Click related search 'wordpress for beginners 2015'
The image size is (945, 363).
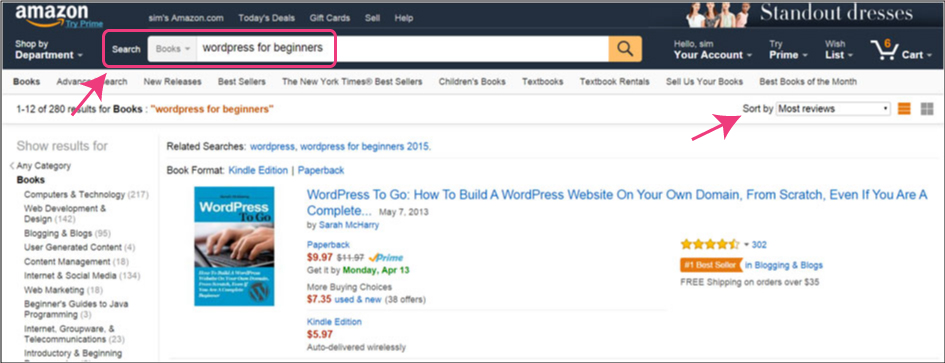[366, 146]
